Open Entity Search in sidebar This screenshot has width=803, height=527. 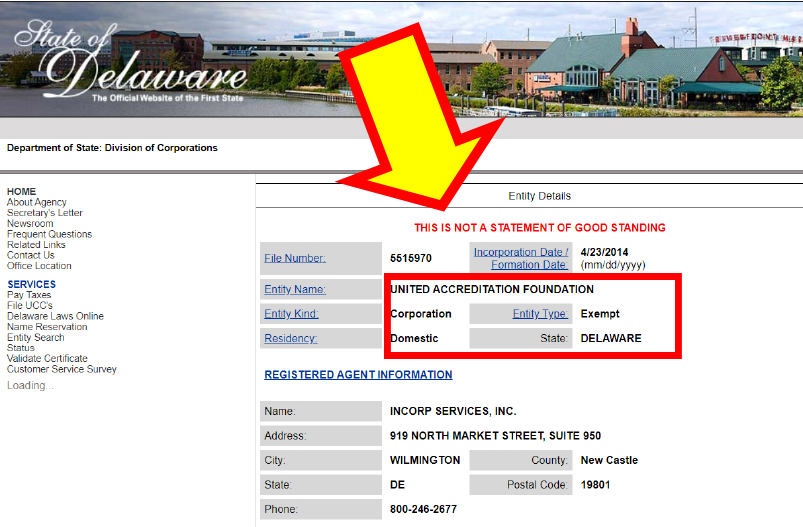[x=36, y=337]
